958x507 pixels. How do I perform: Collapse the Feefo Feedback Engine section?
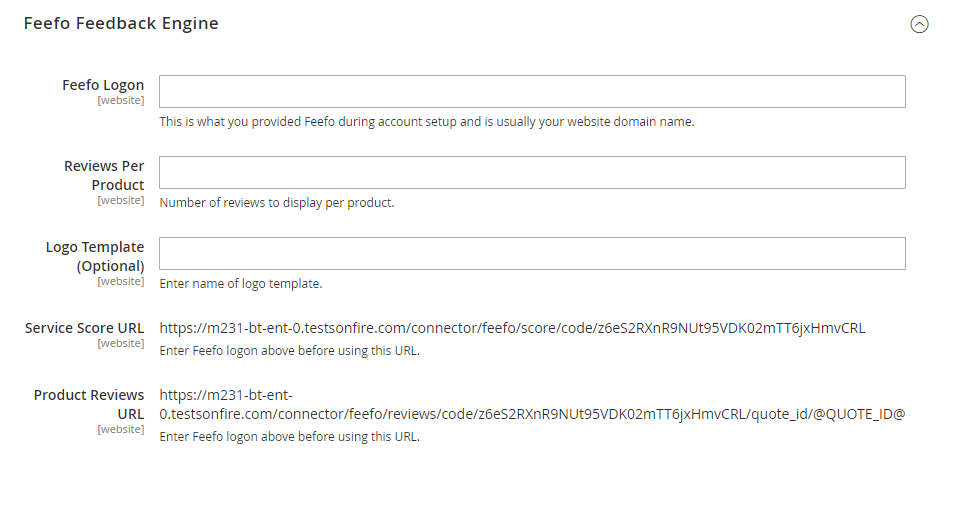point(919,24)
